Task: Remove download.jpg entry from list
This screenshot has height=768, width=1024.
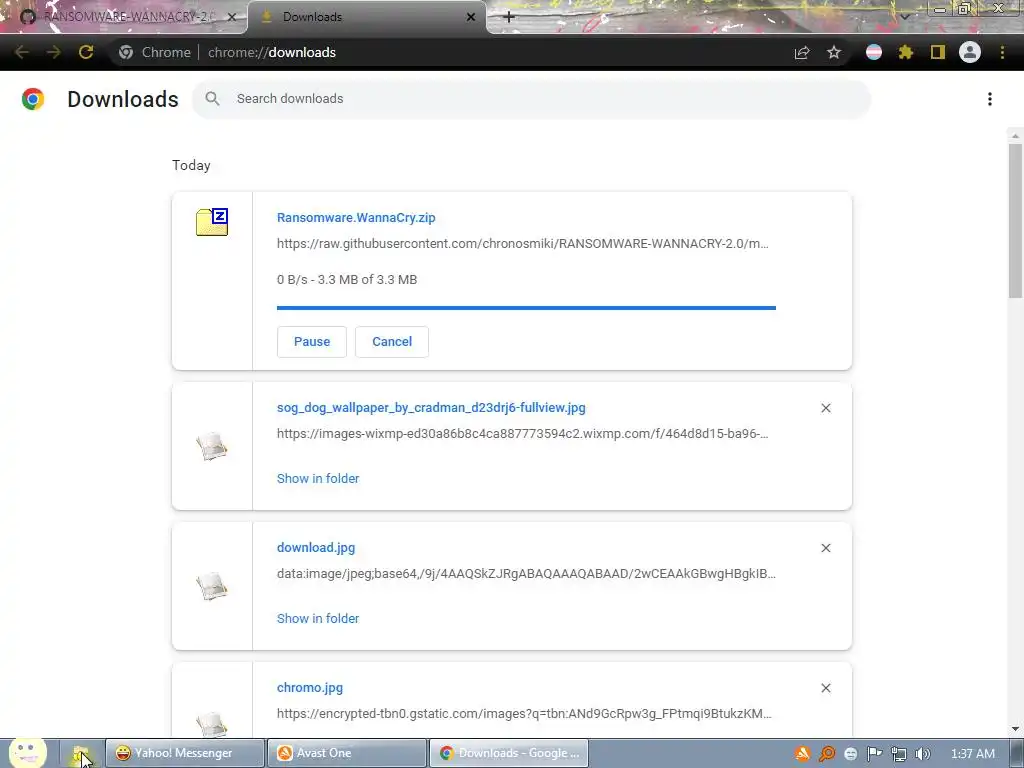Action: click(826, 548)
